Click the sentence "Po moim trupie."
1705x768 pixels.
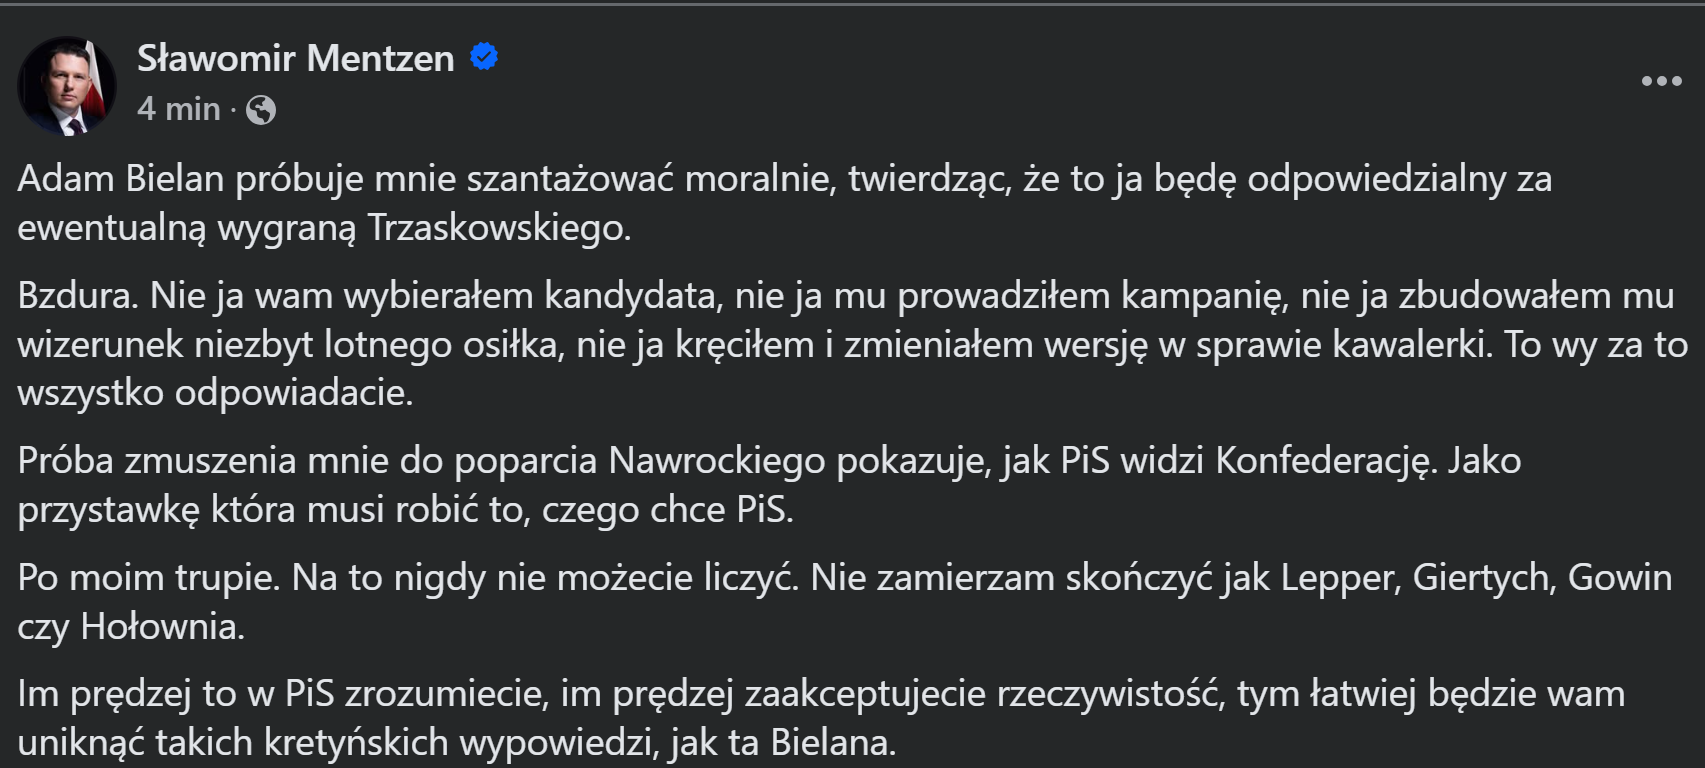149,578
